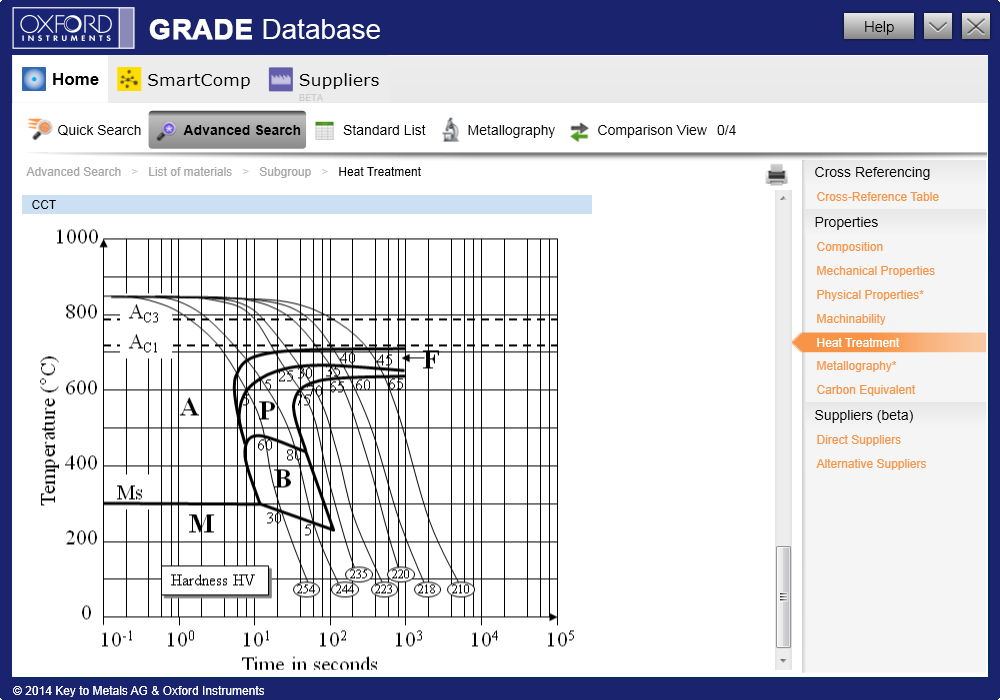Open the Standard List
The height and width of the screenshot is (700, 1000).
pyautogui.click(x=371, y=130)
